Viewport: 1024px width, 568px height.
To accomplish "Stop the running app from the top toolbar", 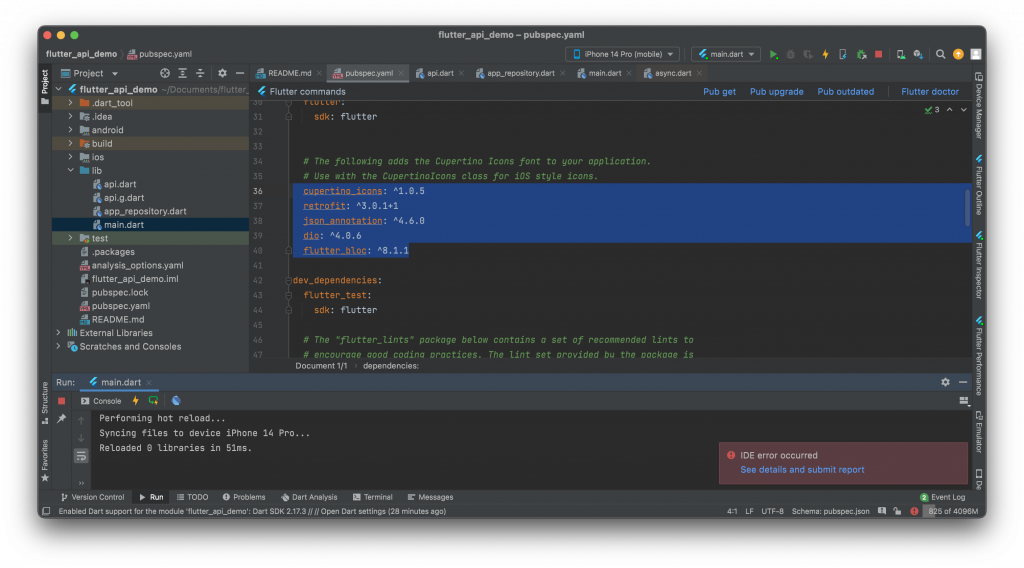I will click(x=878, y=54).
